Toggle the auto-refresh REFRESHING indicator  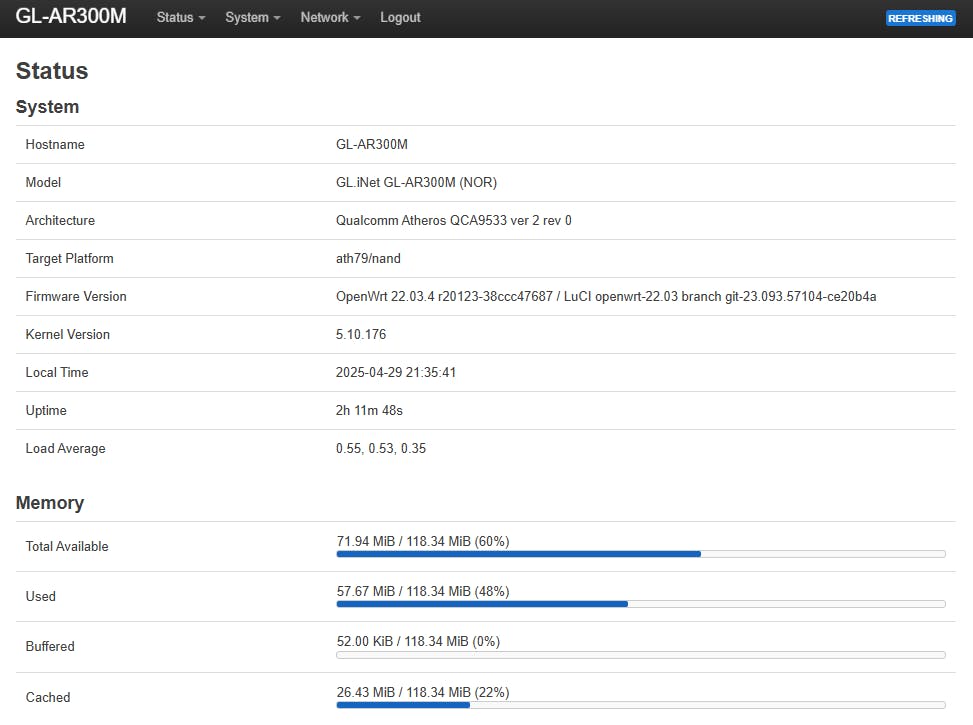[919, 17]
